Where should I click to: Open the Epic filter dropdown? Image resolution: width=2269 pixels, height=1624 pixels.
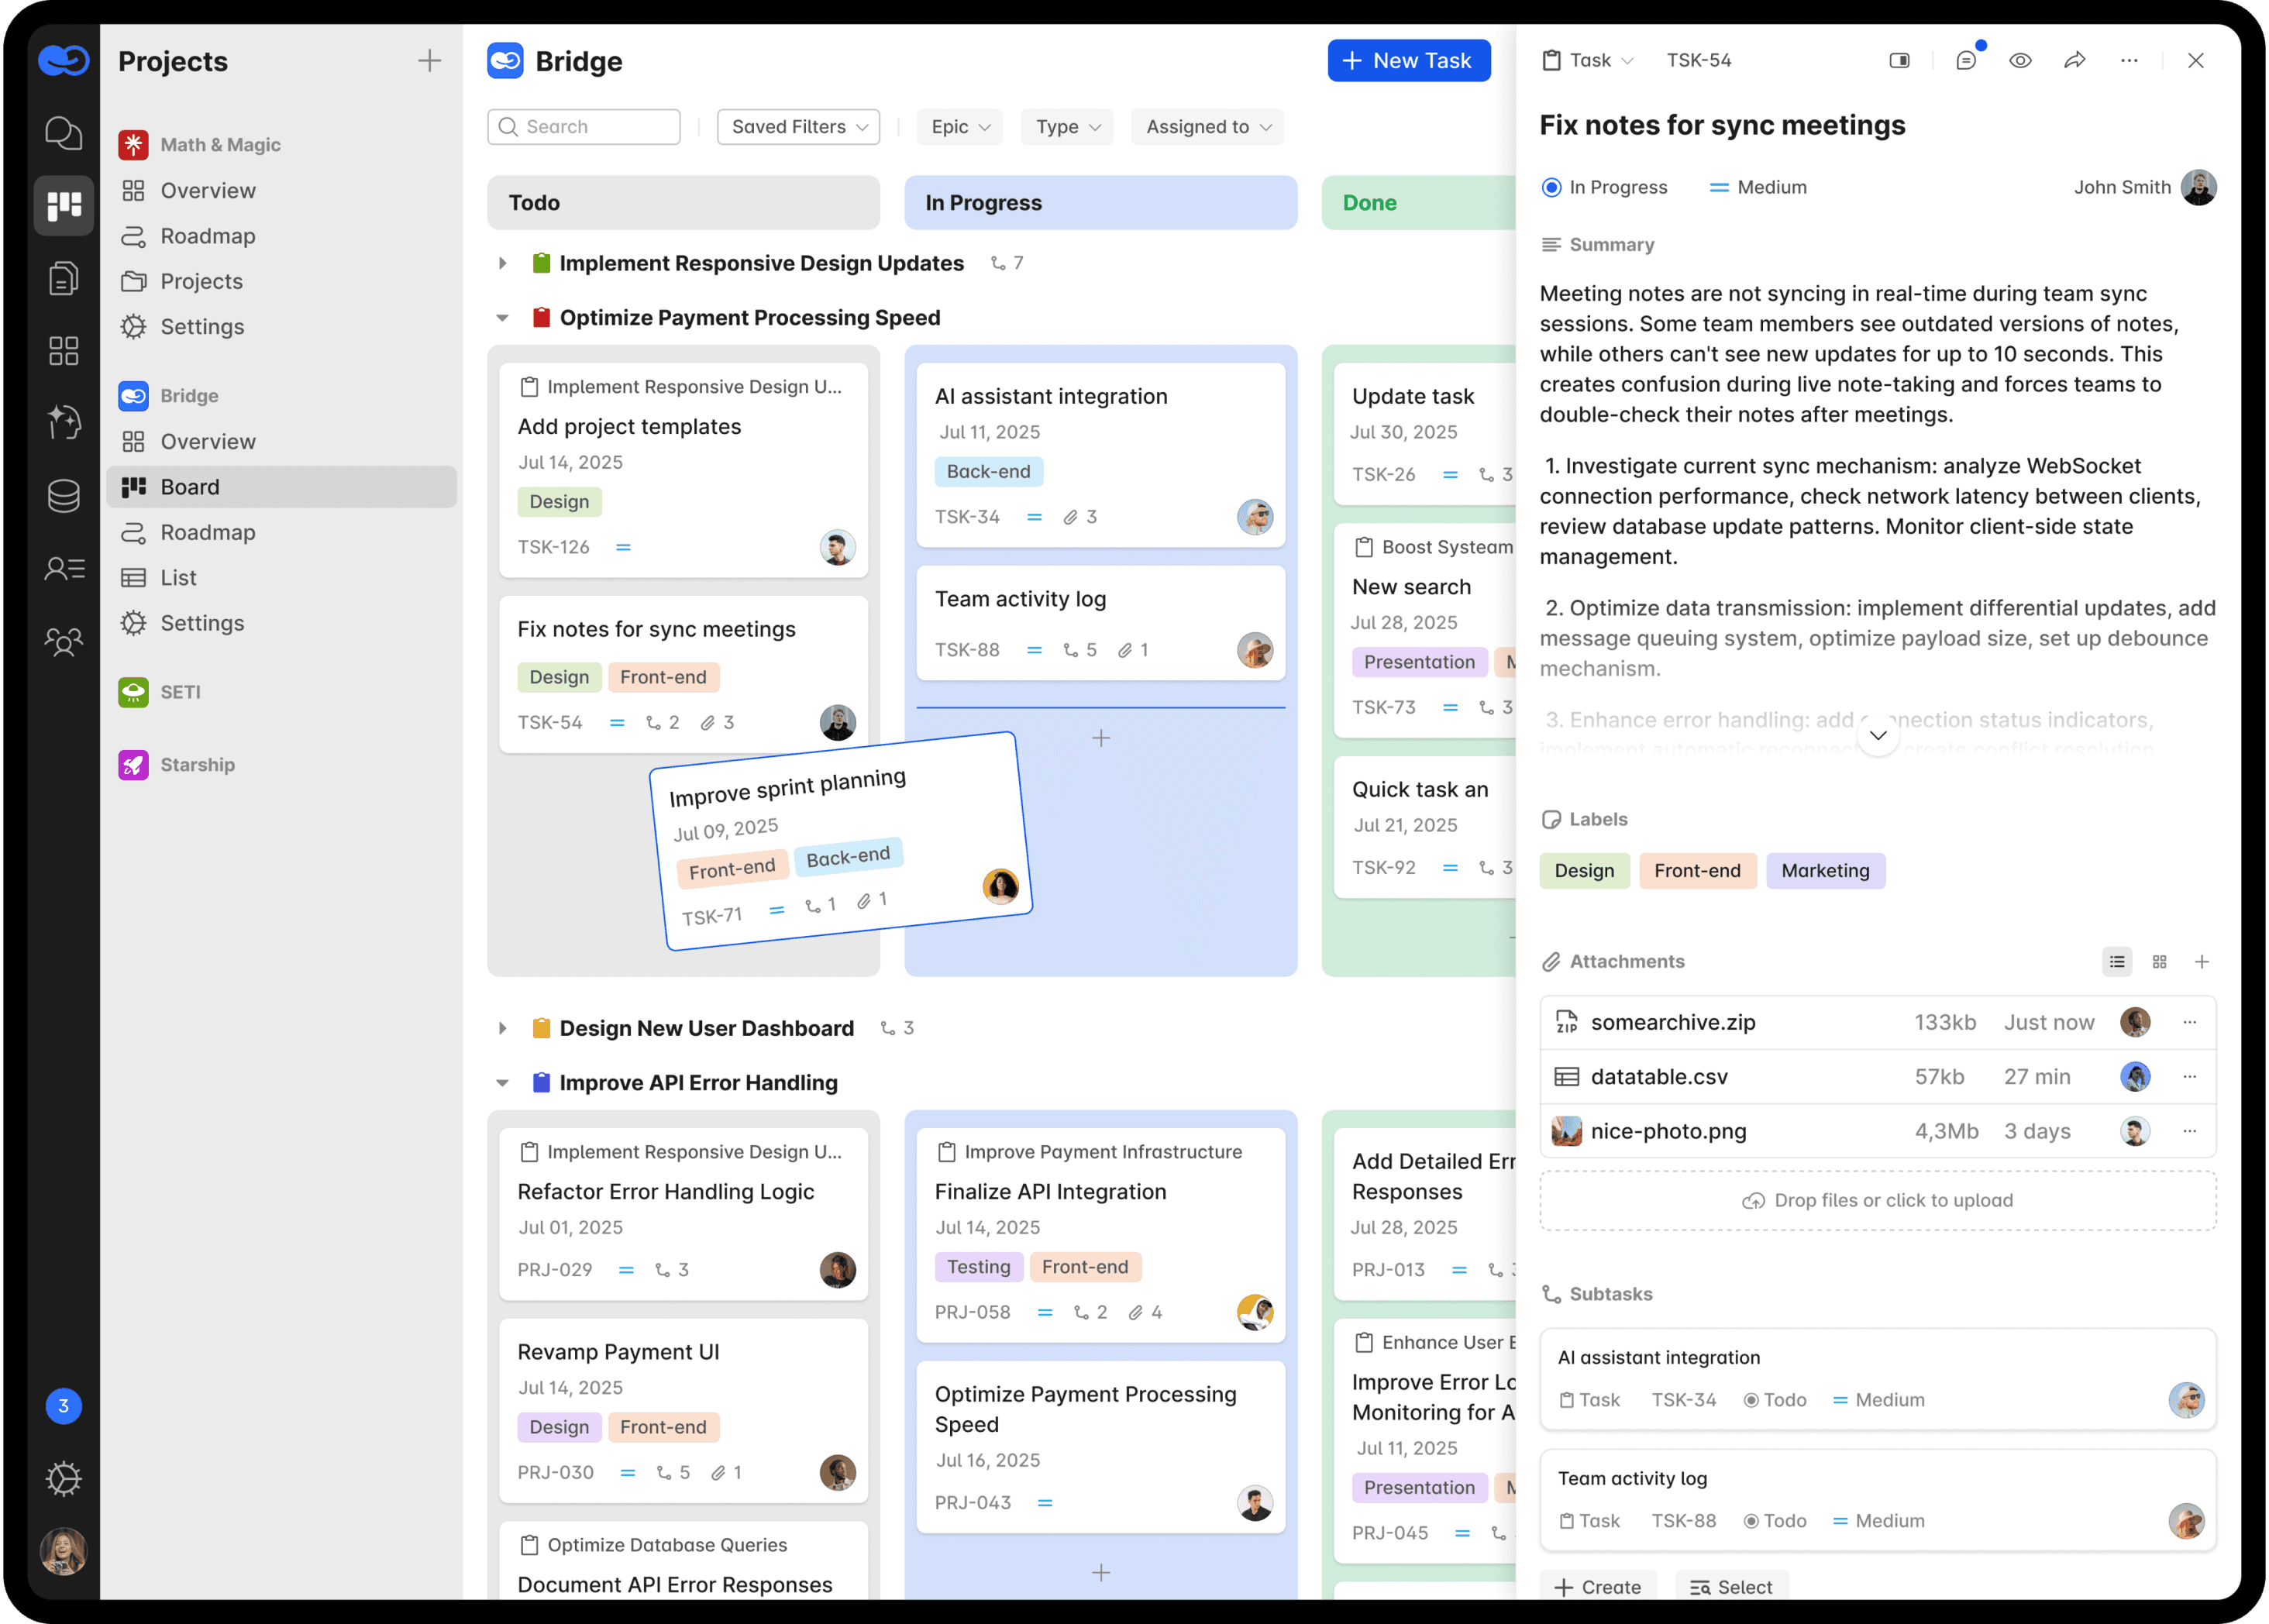pyautogui.click(x=960, y=127)
